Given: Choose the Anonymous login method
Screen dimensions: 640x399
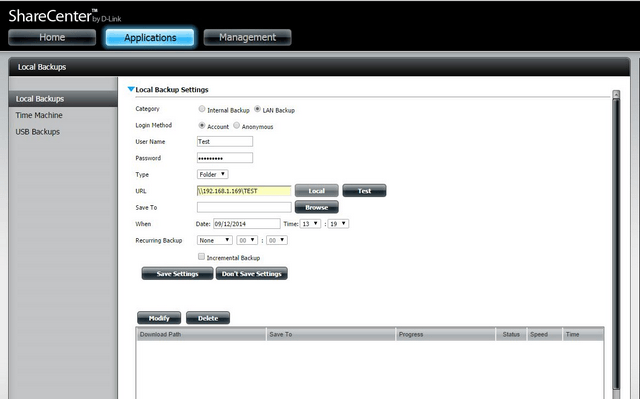Looking at the screenshot, I should click(236, 125).
